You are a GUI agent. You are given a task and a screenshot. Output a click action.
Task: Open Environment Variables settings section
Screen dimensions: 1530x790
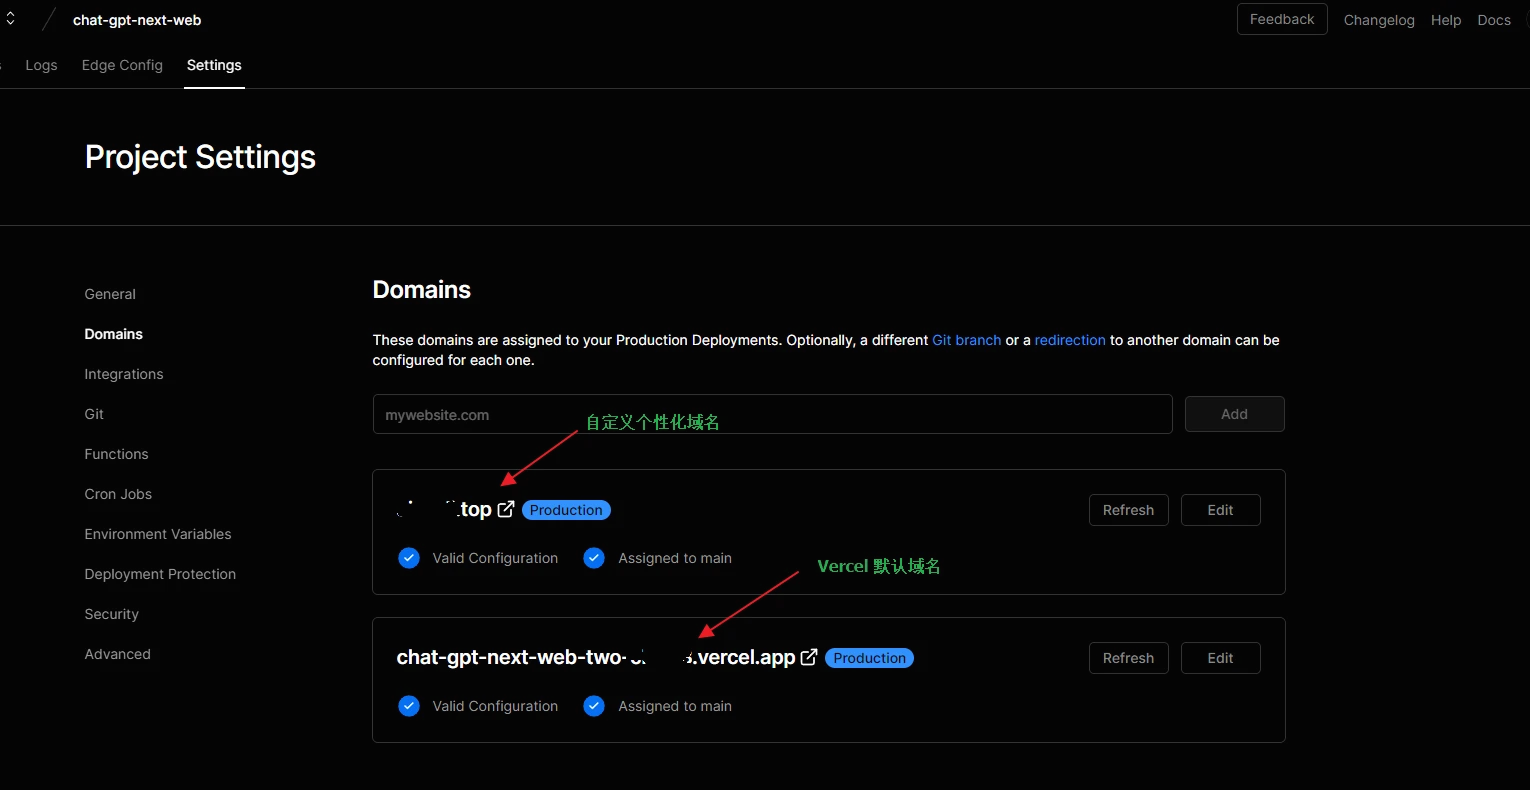pyautogui.click(x=158, y=534)
